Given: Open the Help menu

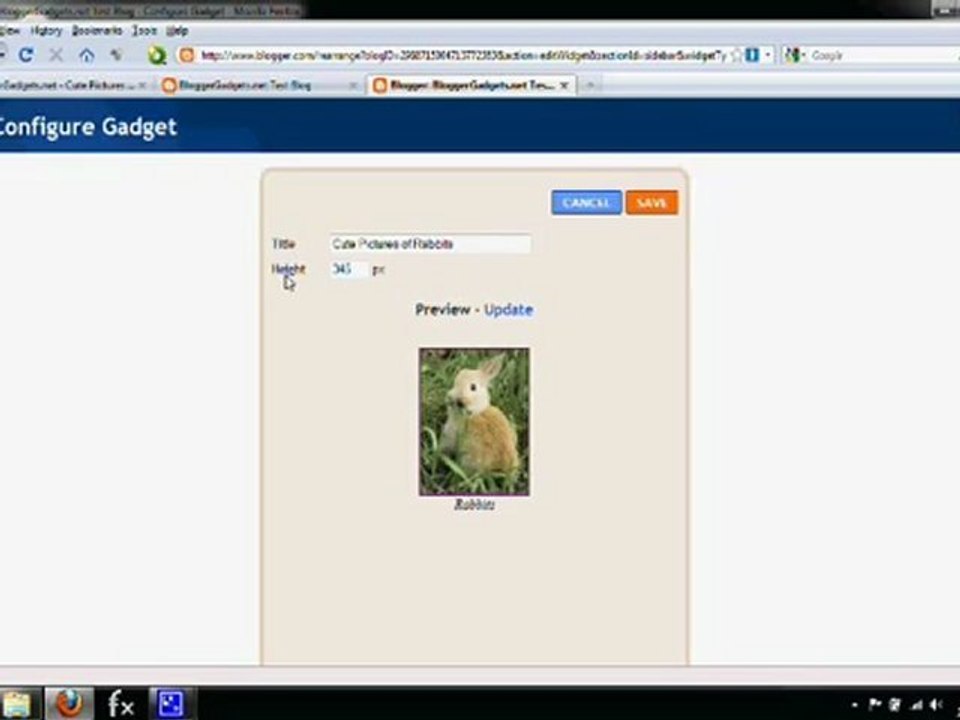Looking at the screenshot, I should [177, 31].
